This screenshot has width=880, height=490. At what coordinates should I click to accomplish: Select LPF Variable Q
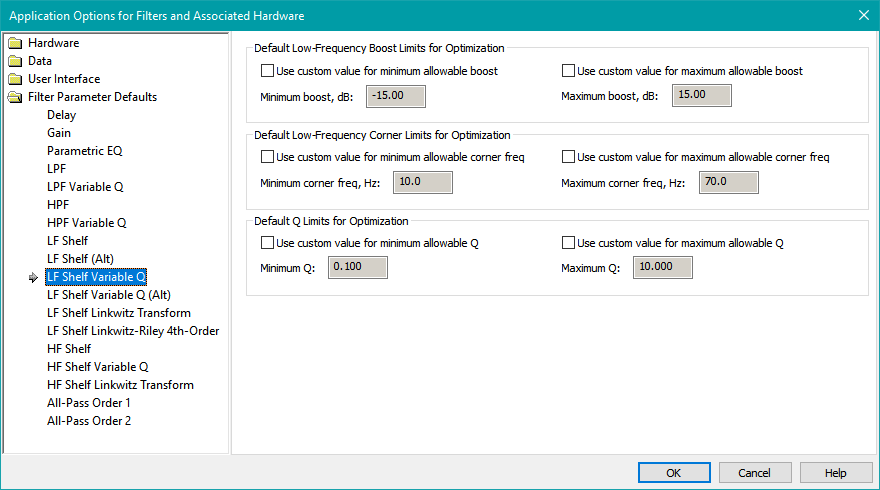tap(85, 187)
